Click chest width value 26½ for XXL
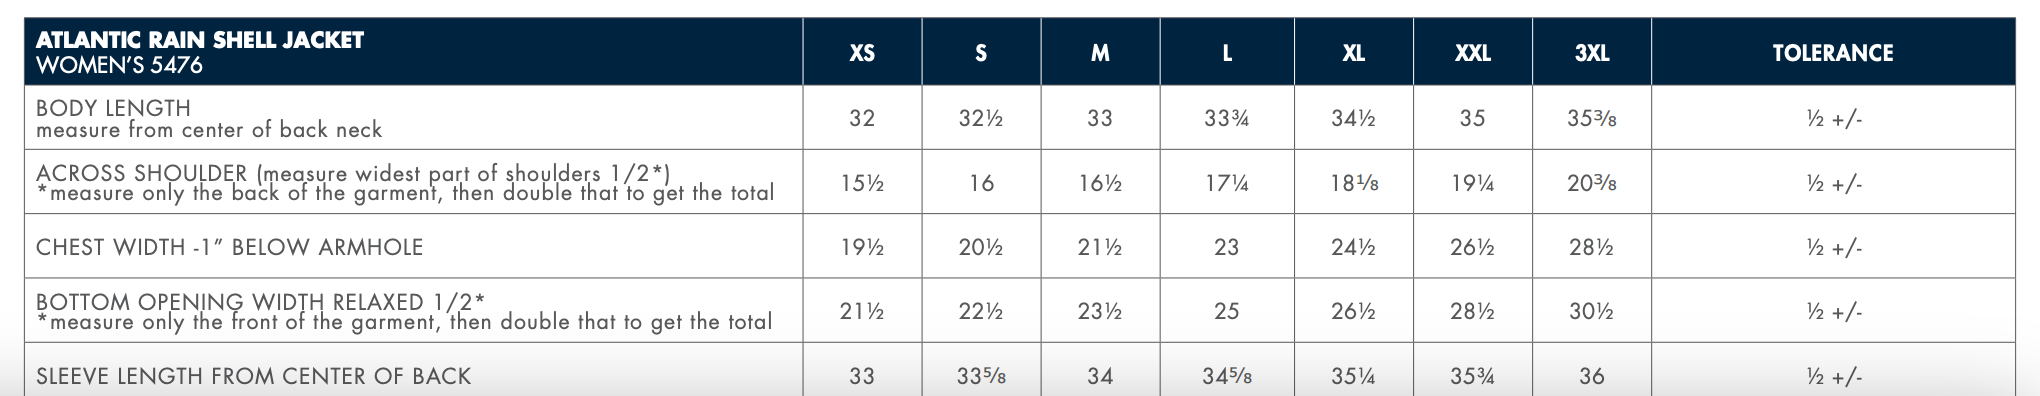The image size is (2040, 396). pos(1472,247)
